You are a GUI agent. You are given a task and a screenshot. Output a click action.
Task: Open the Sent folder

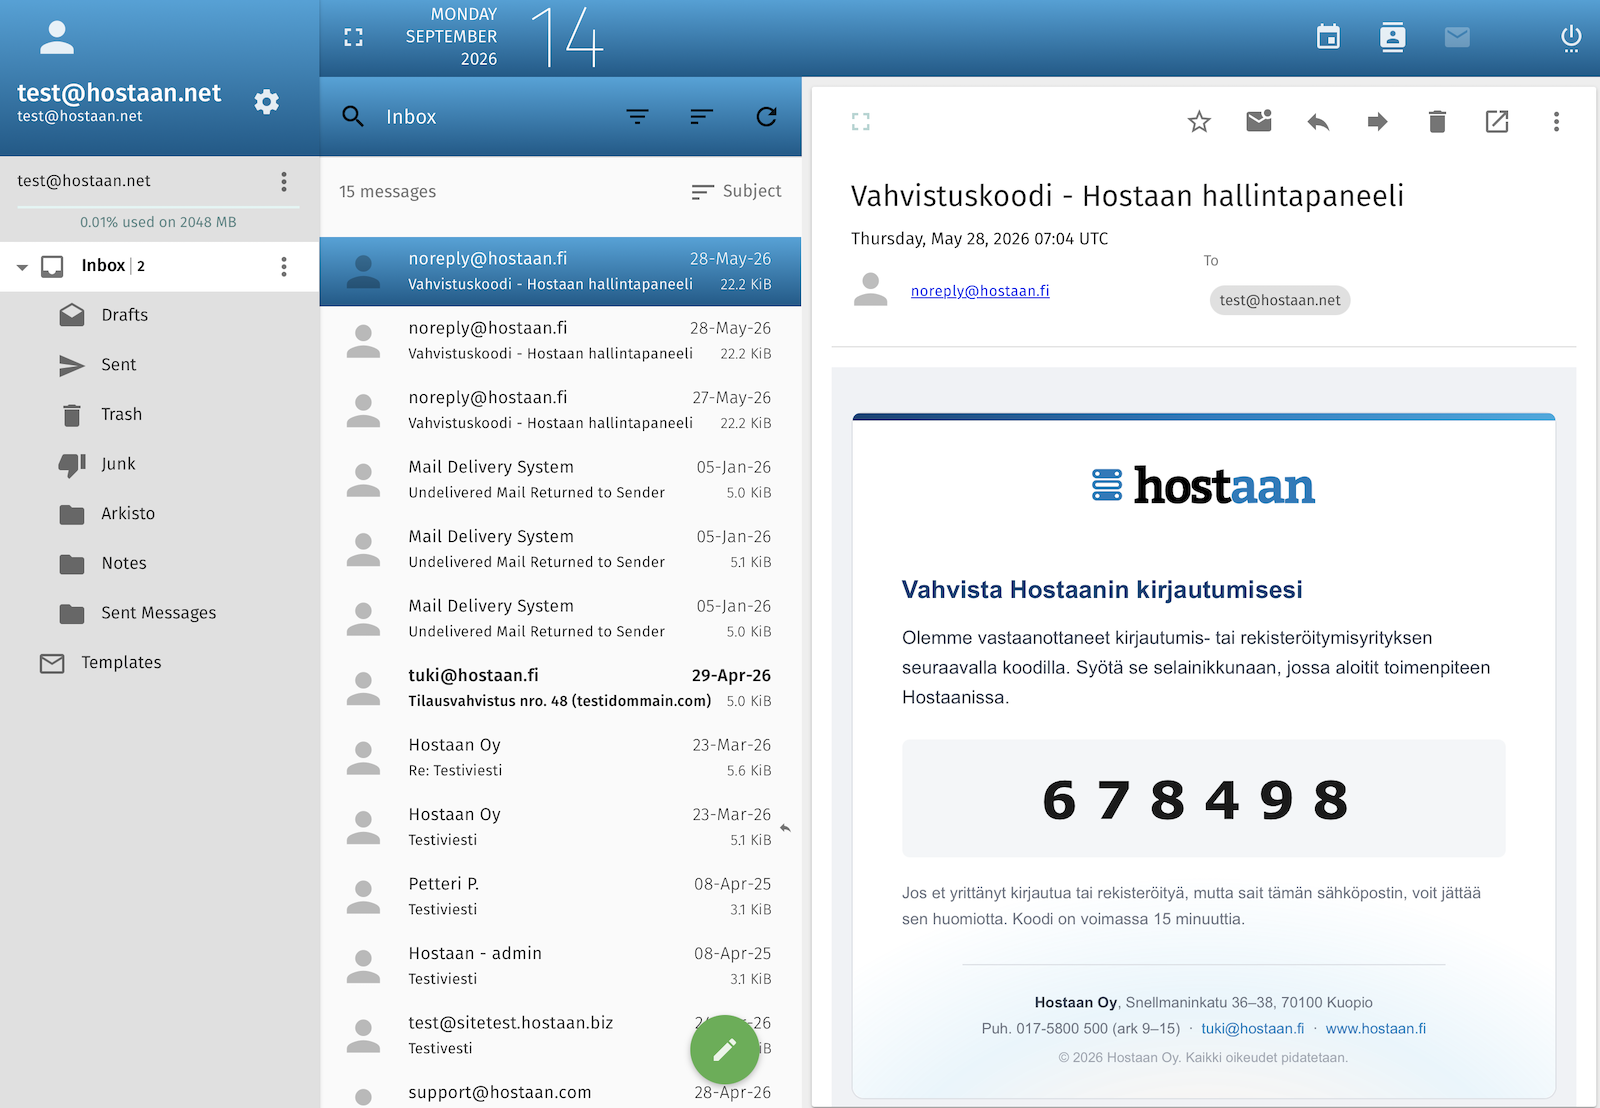(160, 365)
